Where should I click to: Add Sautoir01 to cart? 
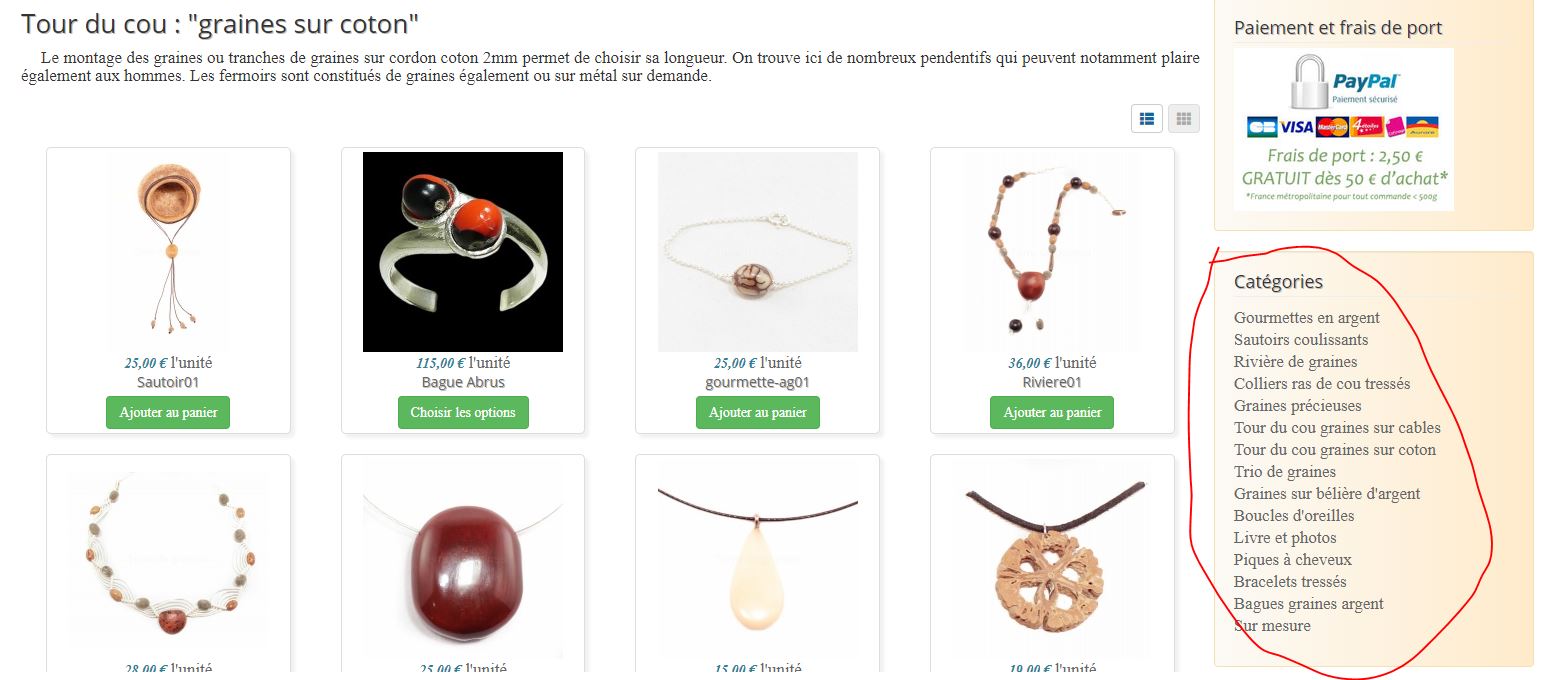[x=168, y=412]
